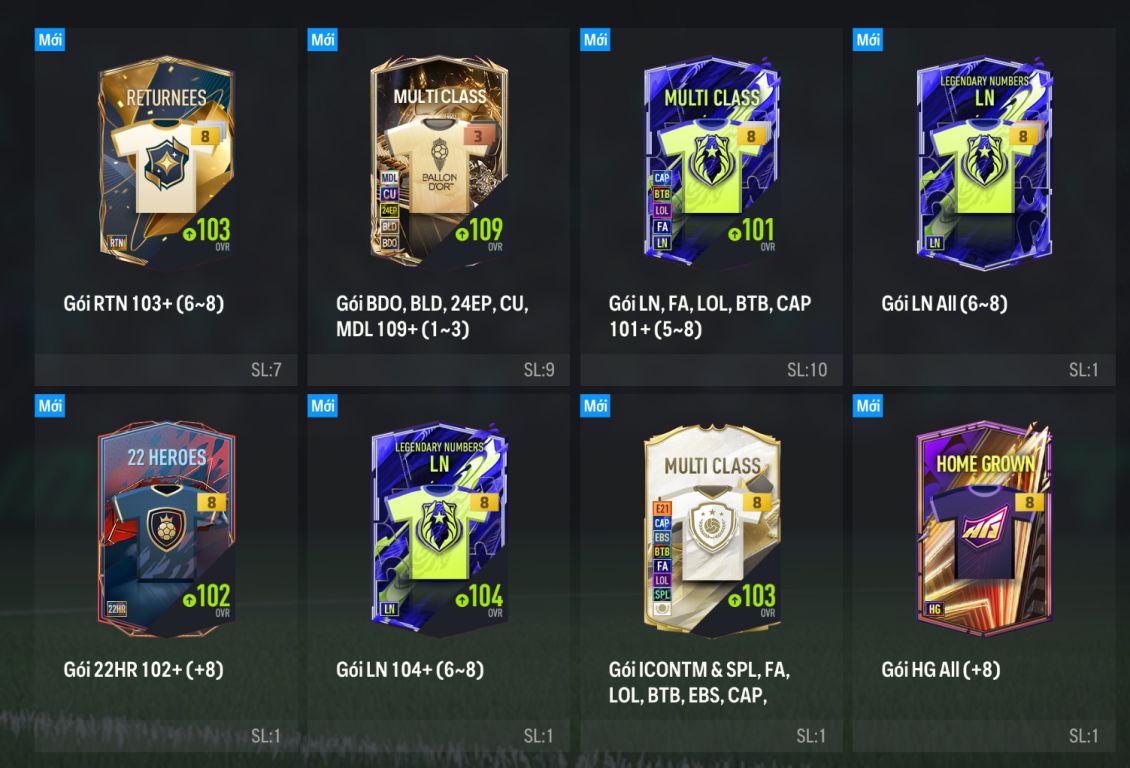Click the Mới badge on the RTN pack
The height and width of the screenshot is (768, 1130).
[x=50, y=40]
